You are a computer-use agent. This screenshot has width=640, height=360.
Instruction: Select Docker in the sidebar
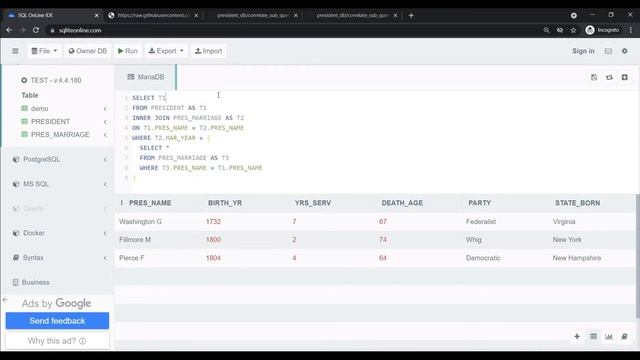(x=33, y=233)
